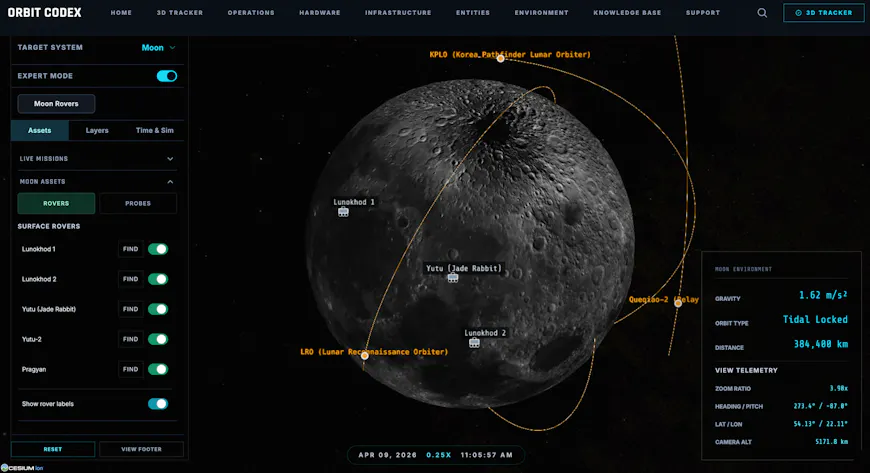Viewport: 870px width, 473px height.
Task: Toggle Lunokhod 1 visibility switch
Action: 158,249
